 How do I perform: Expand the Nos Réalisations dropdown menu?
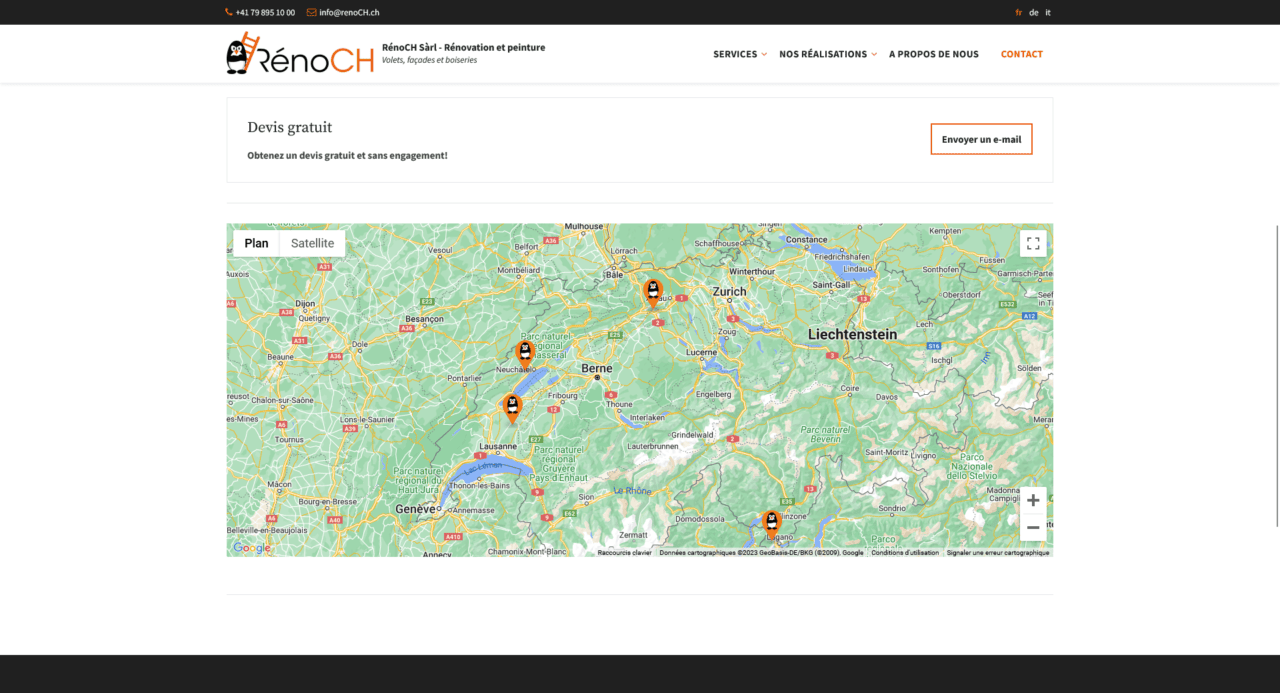click(x=827, y=54)
